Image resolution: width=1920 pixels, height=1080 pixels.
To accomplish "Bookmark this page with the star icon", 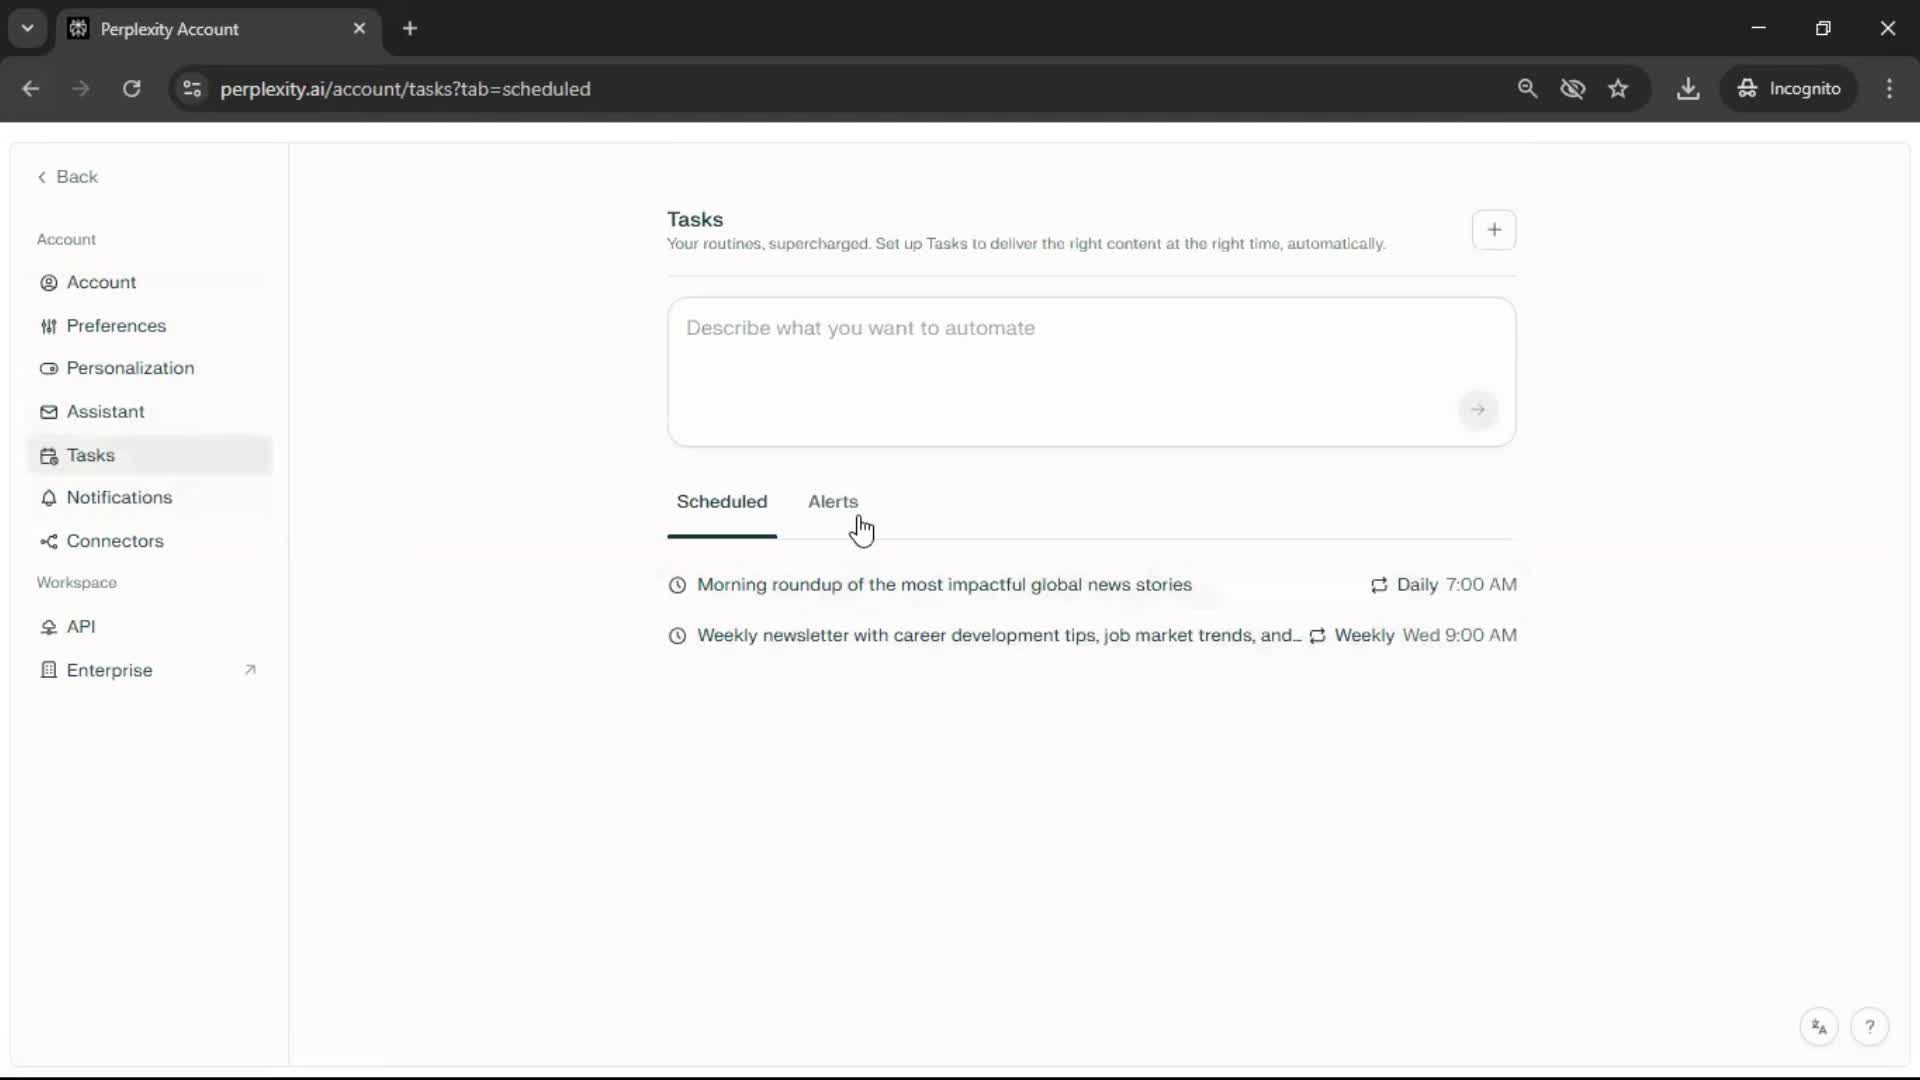I will click(1618, 89).
